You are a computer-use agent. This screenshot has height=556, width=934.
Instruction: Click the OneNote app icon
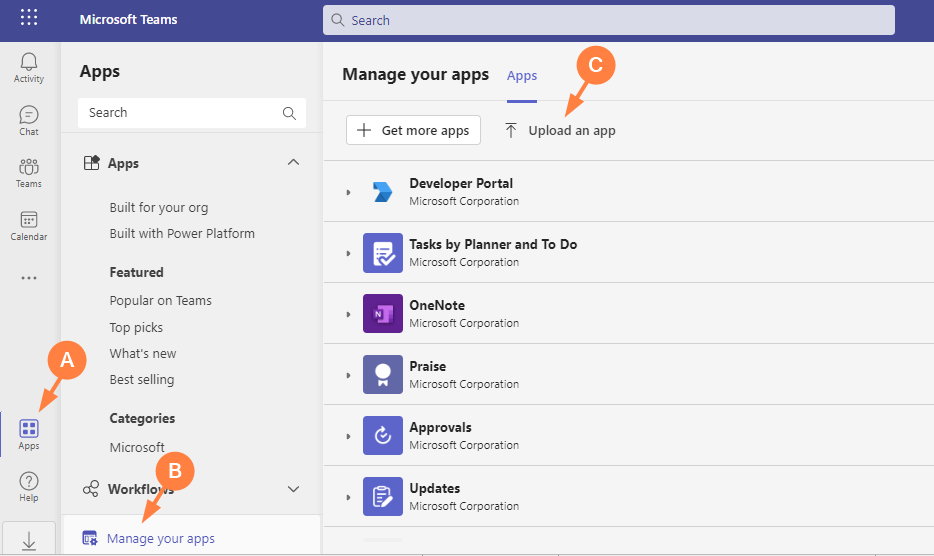point(382,314)
